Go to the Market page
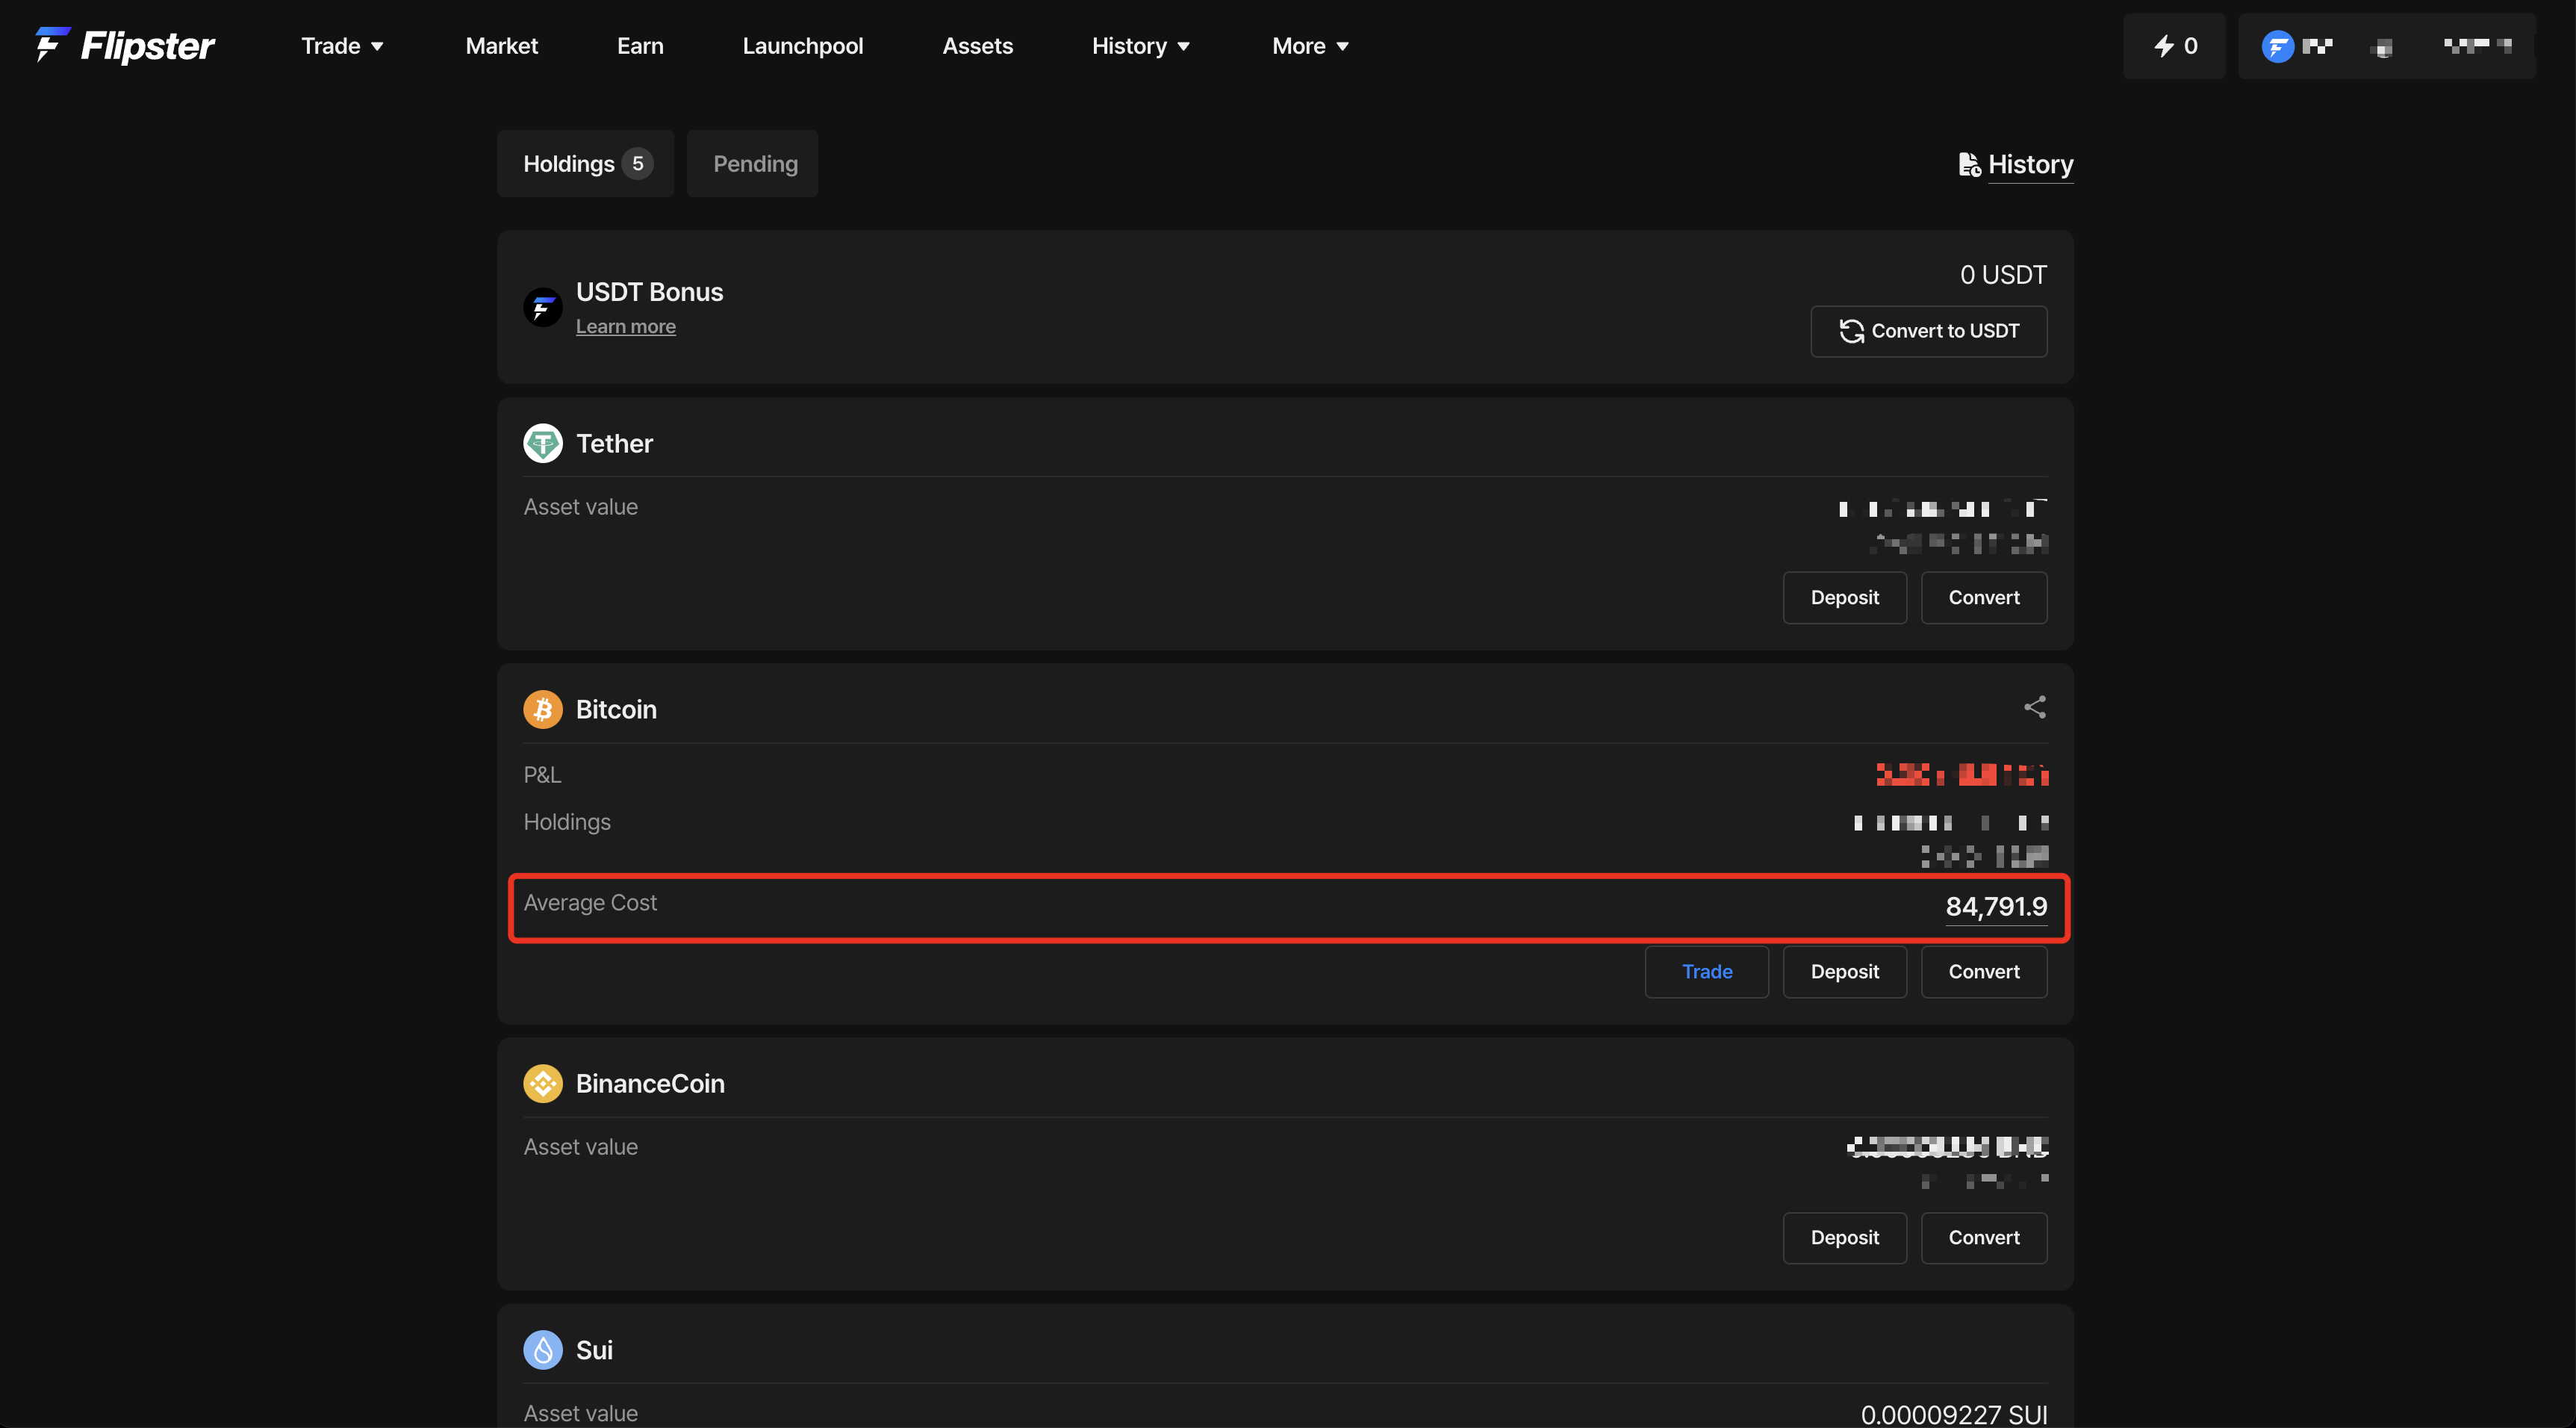 pos(501,46)
